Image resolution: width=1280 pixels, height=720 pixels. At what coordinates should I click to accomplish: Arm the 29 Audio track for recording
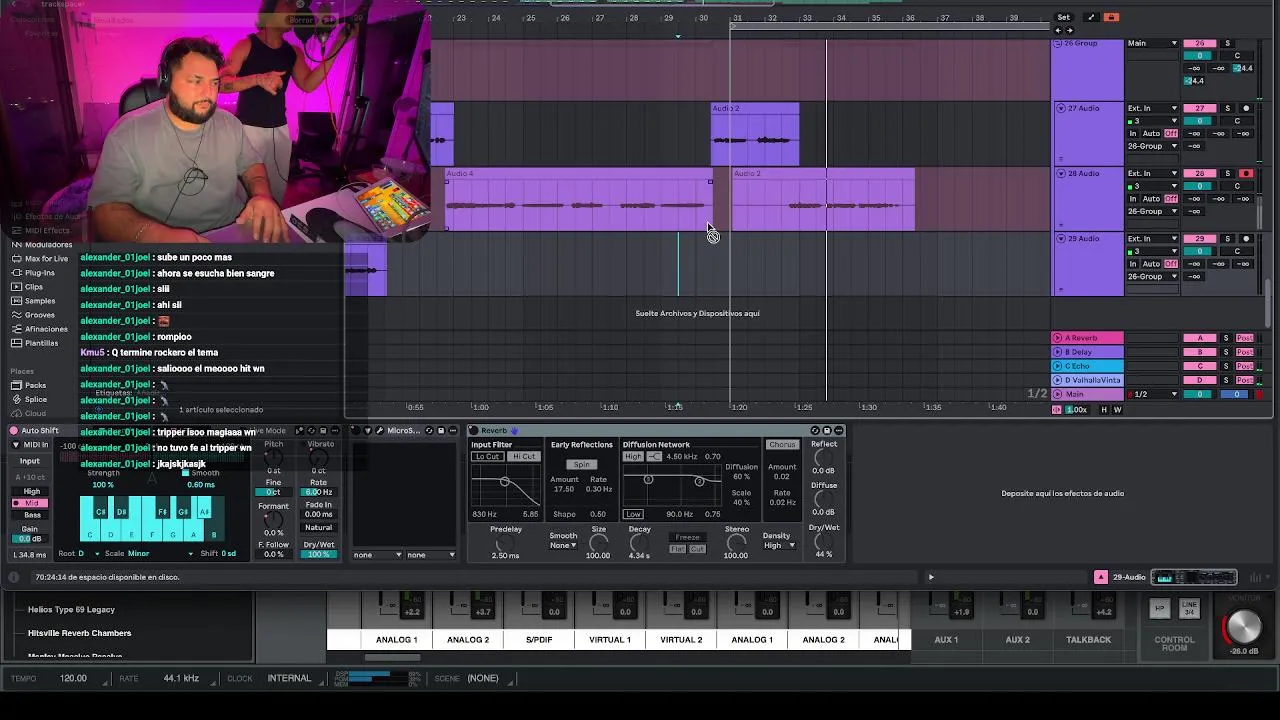click(x=1246, y=238)
